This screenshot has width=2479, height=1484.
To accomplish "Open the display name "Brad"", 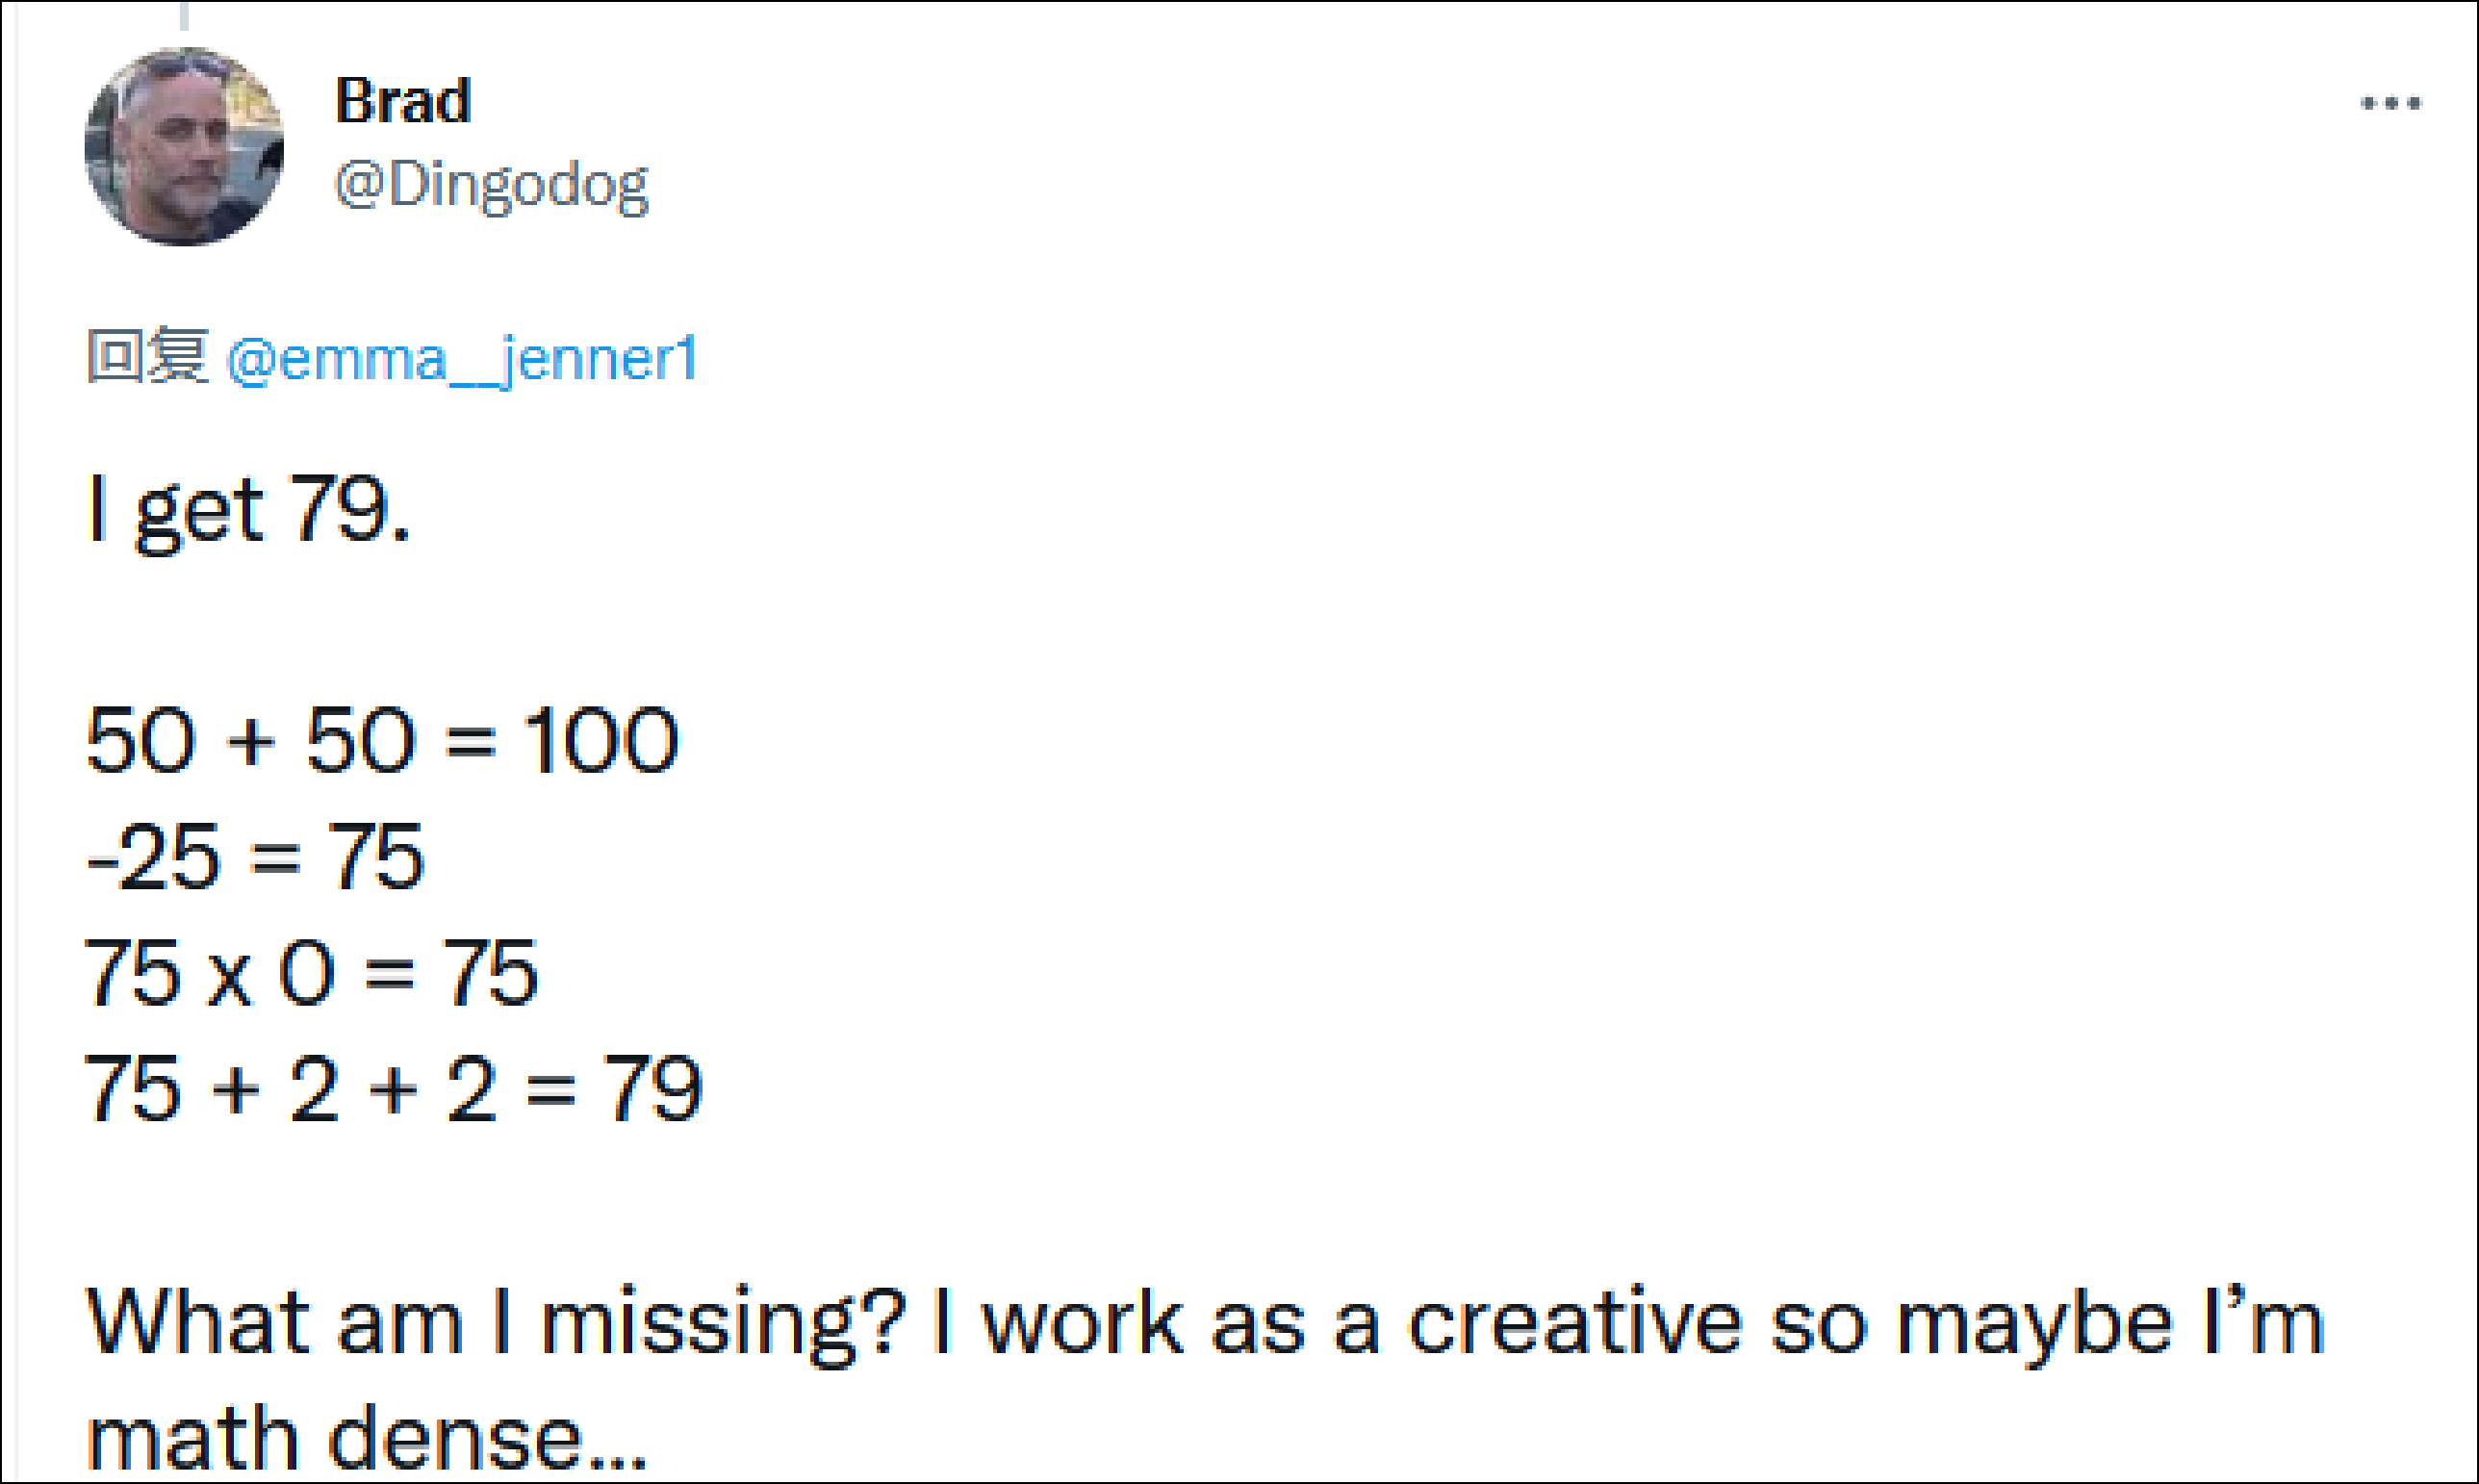I will point(403,101).
